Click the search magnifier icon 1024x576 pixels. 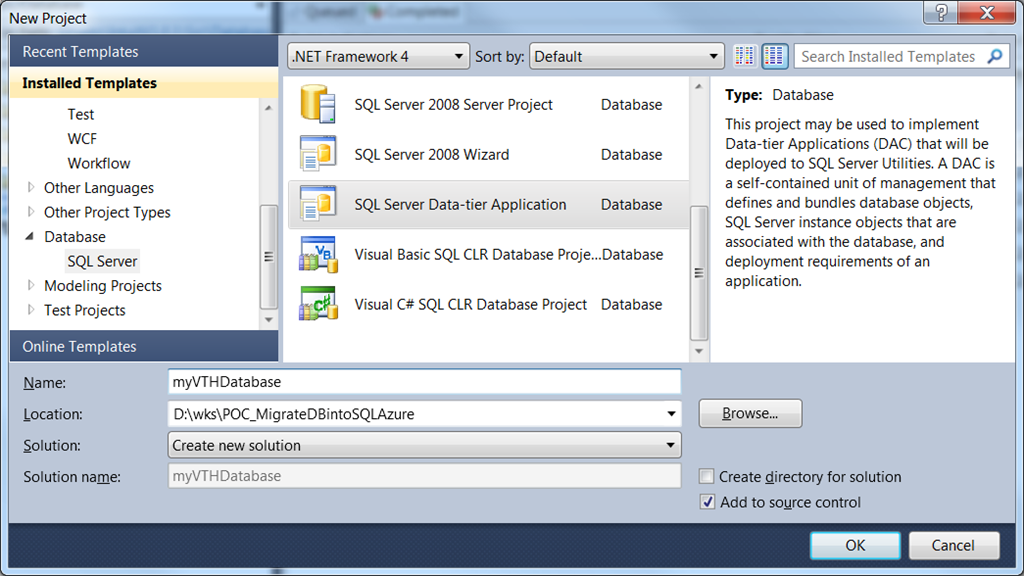click(x=995, y=56)
